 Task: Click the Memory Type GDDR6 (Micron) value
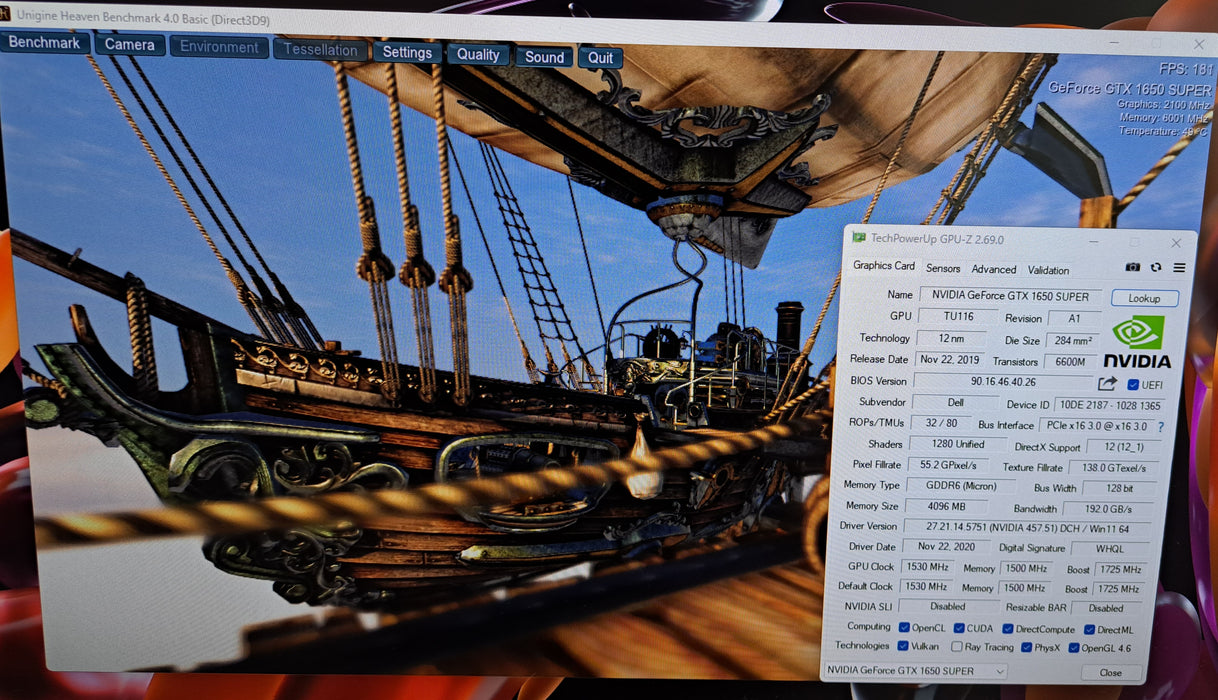tap(960, 485)
